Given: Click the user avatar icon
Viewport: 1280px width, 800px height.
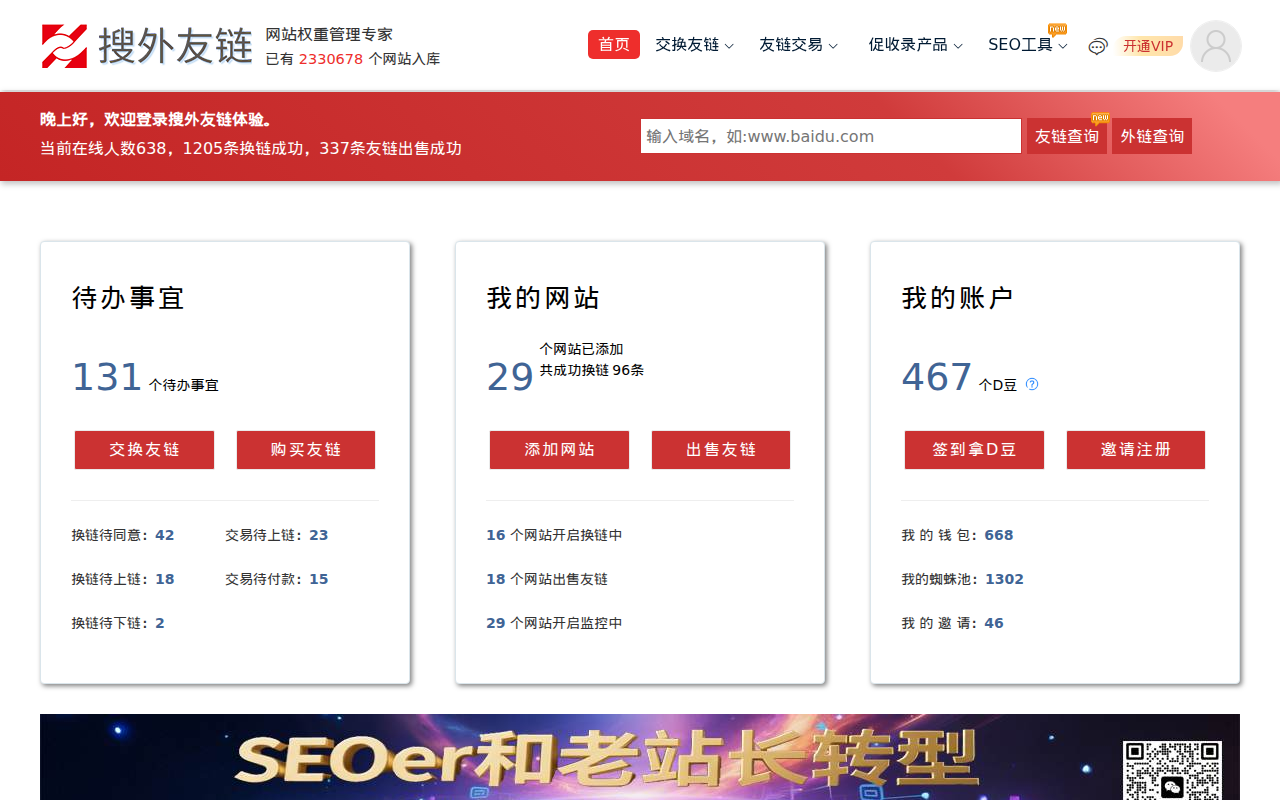Looking at the screenshot, I should coord(1215,45).
